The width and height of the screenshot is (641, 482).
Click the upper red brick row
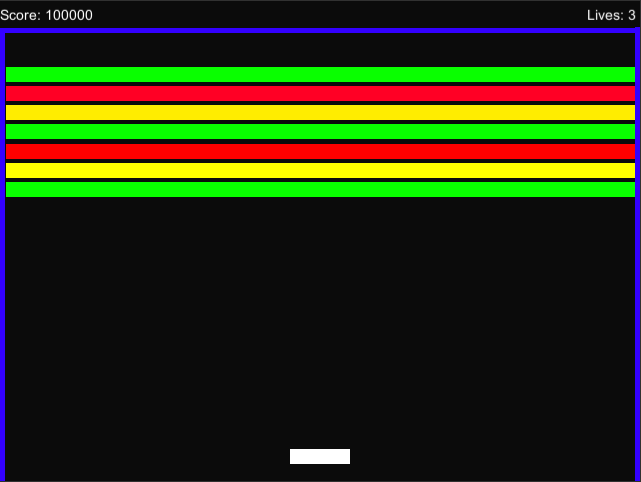[320, 94]
